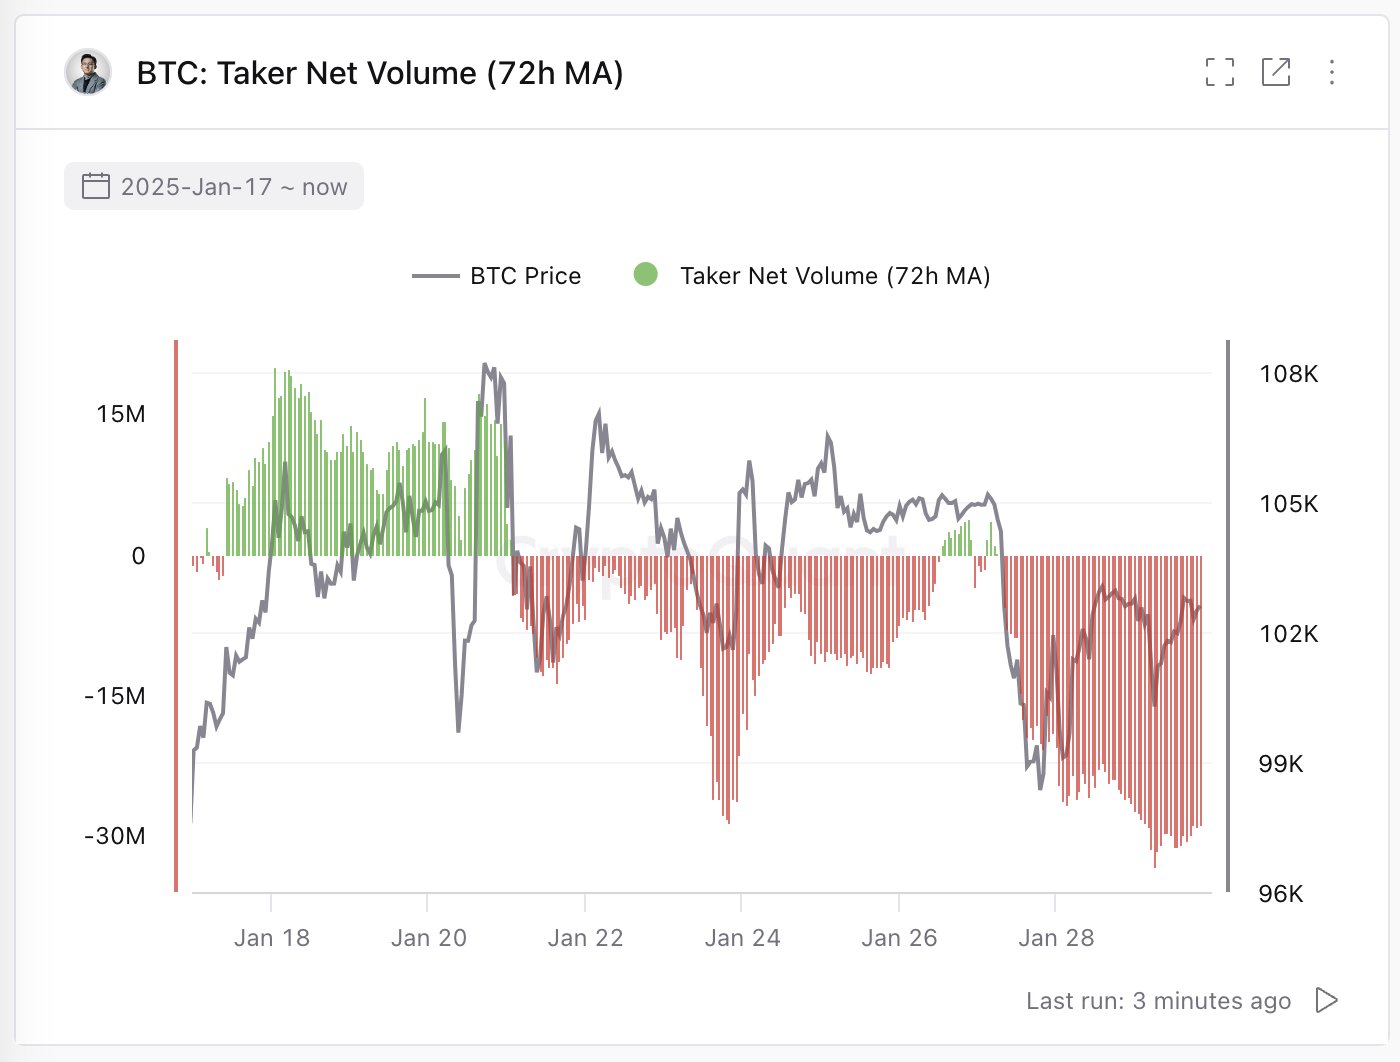1400x1062 pixels.
Task: Click the -30M left axis label
Action: 115,836
